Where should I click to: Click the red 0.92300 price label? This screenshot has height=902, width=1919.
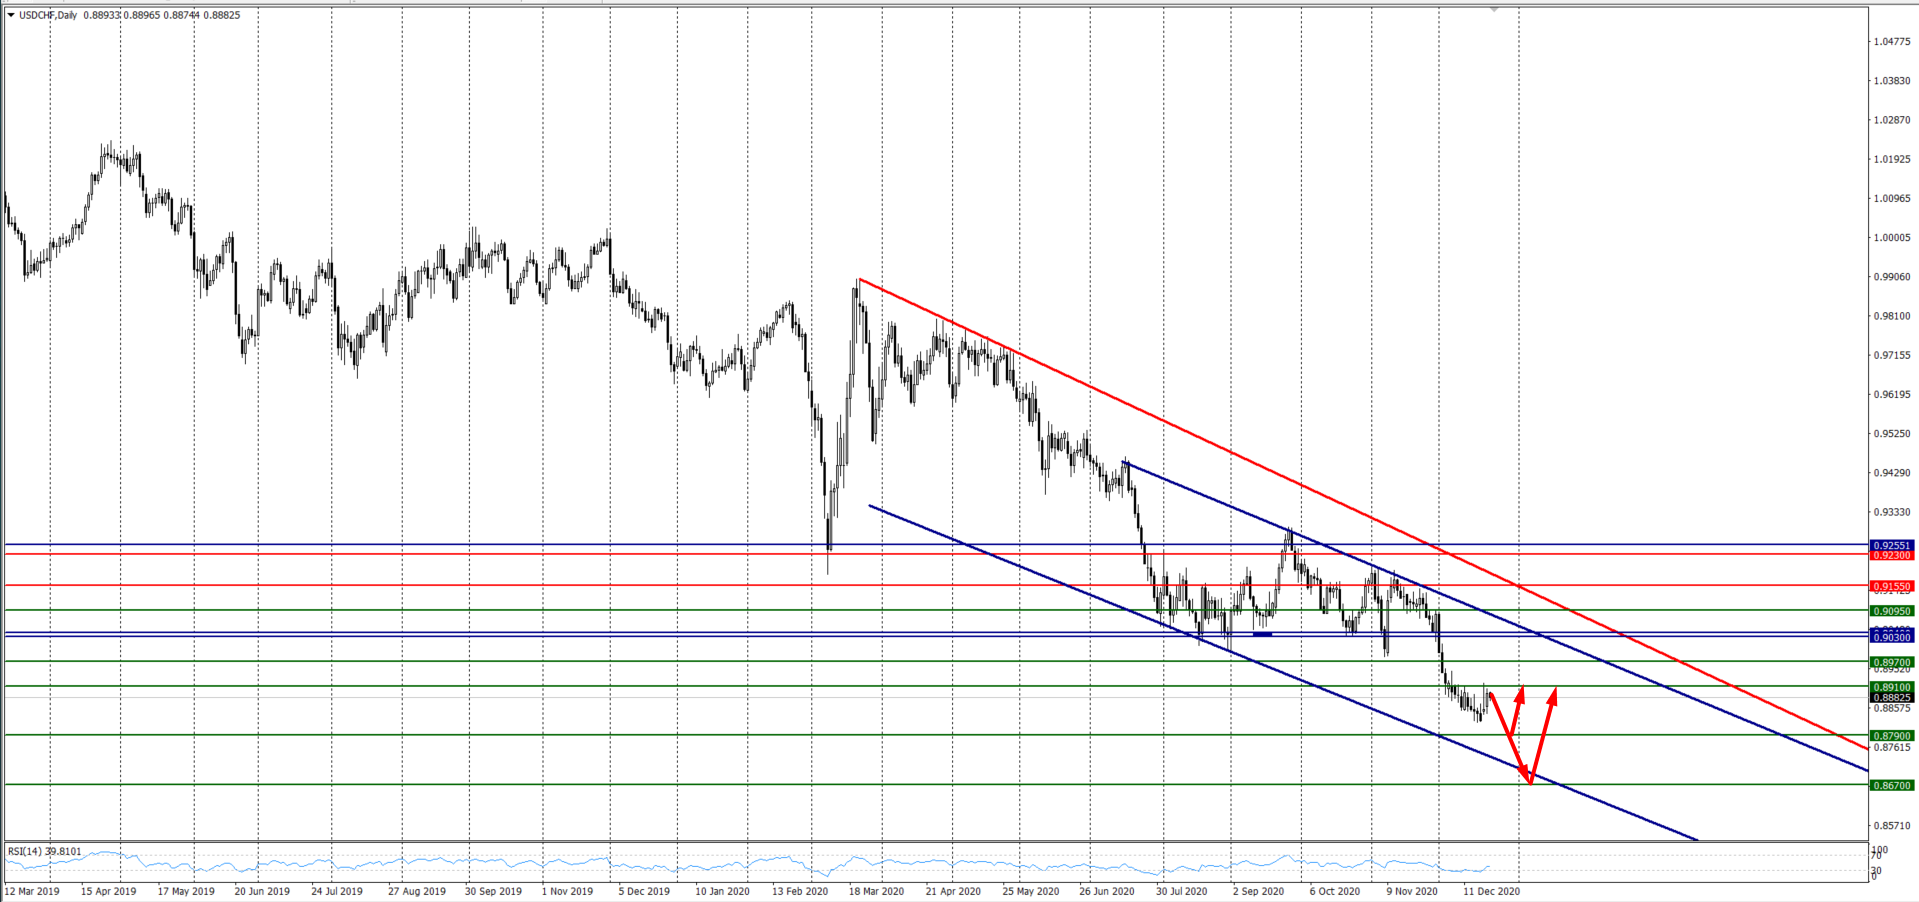(1891, 555)
